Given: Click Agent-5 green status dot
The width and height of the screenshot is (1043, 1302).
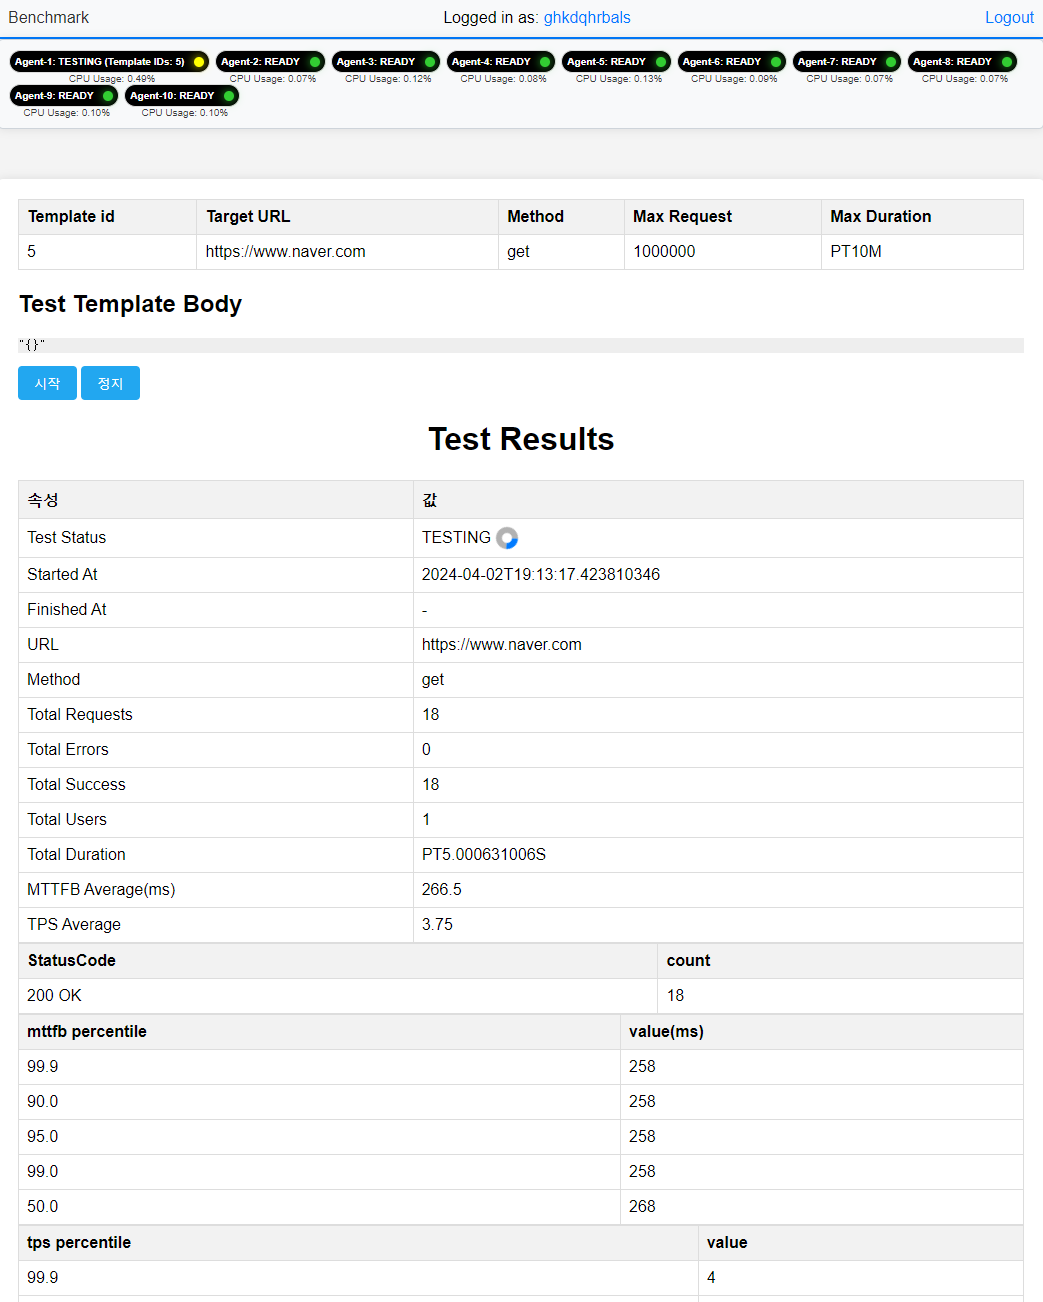Looking at the screenshot, I should click(661, 62).
